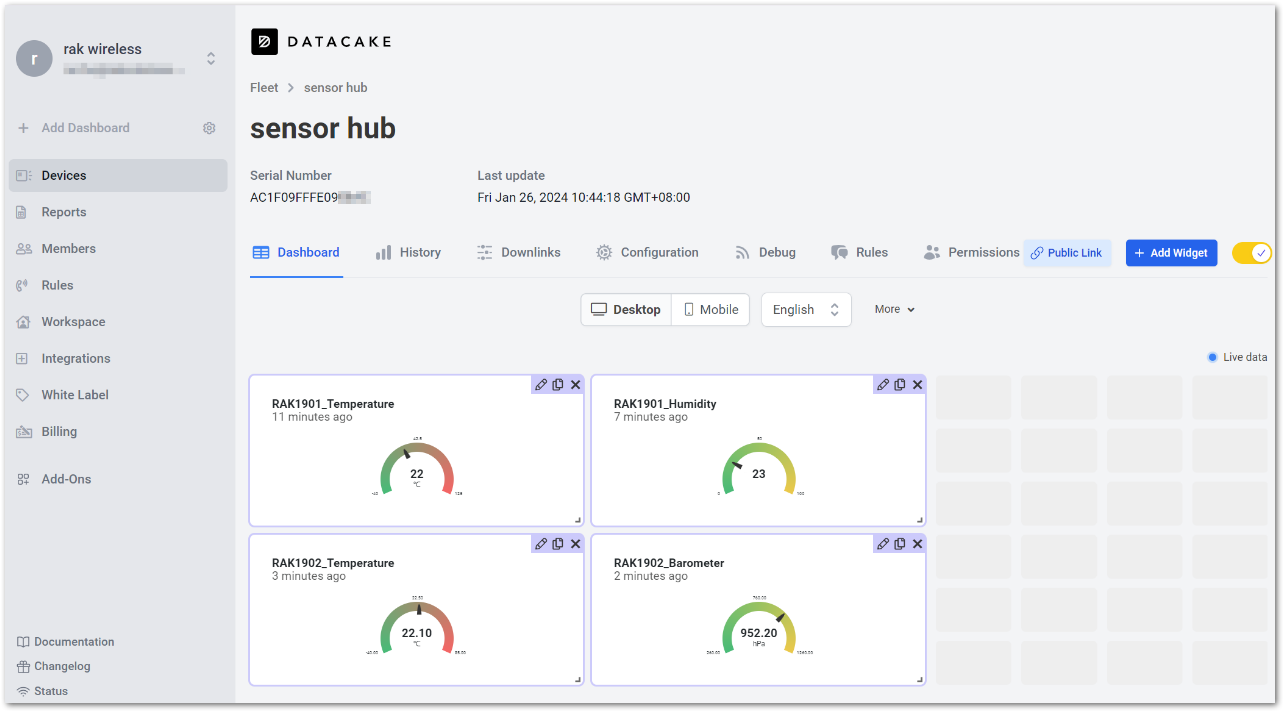Click the plus icon beside Add Dashboard
1284x712 pixels.
tap(24, 128)
